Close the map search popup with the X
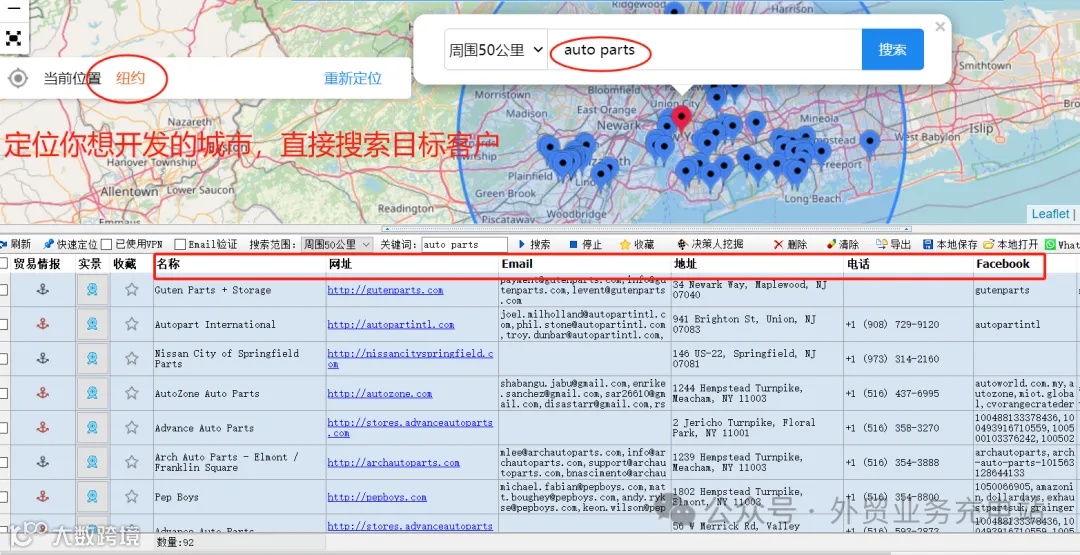The height and width of the screenshot is (555, 1080). coord(939,27)
